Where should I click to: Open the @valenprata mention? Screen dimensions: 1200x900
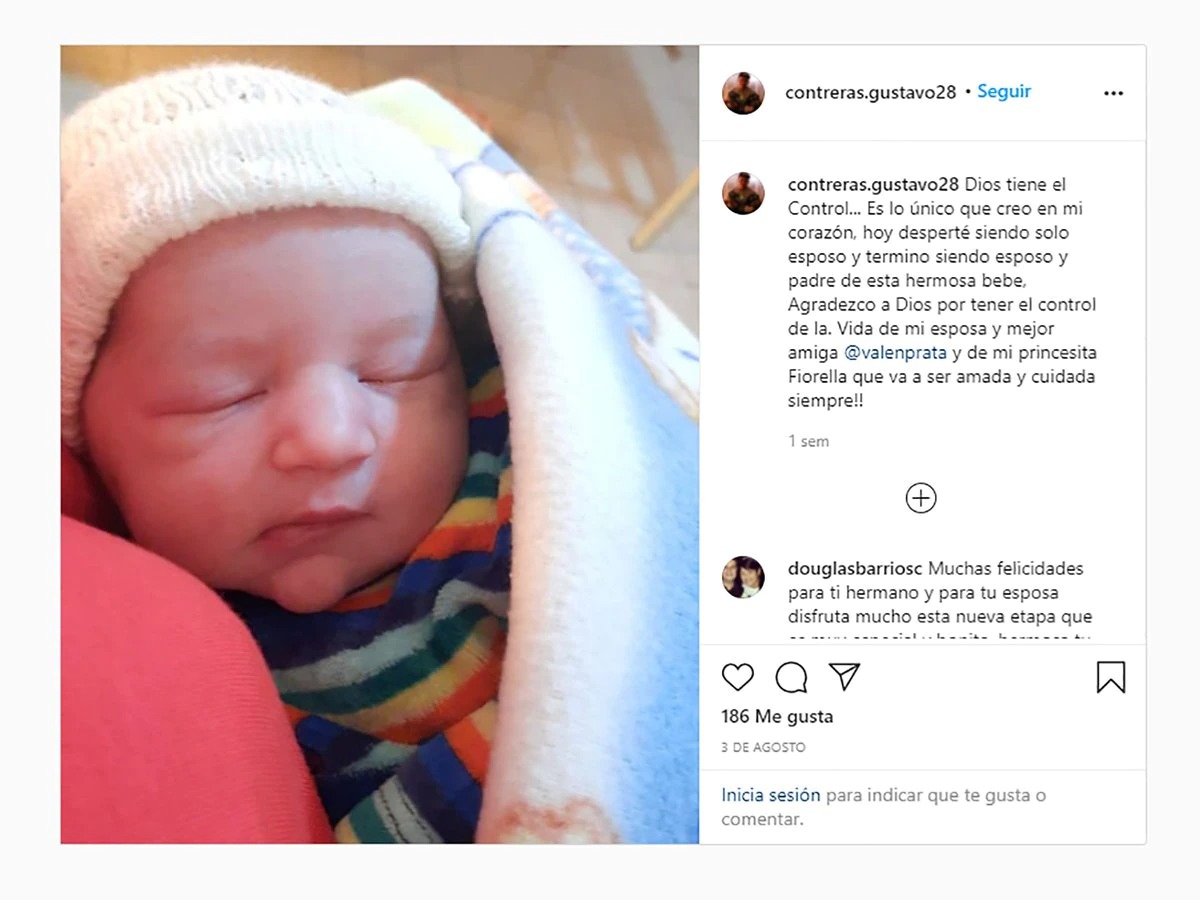[895, 353]
